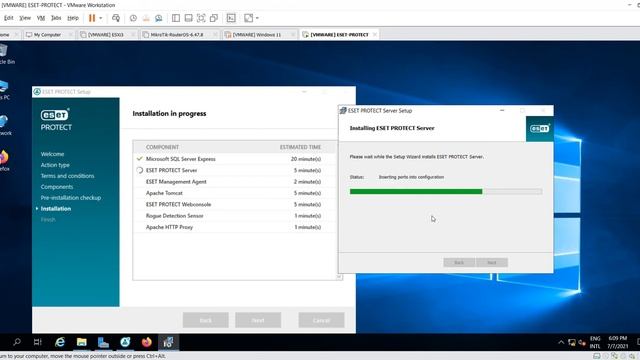The image size is (640, 360).
Task: Open the Network desktop icon
Action: tap(5, 125)
